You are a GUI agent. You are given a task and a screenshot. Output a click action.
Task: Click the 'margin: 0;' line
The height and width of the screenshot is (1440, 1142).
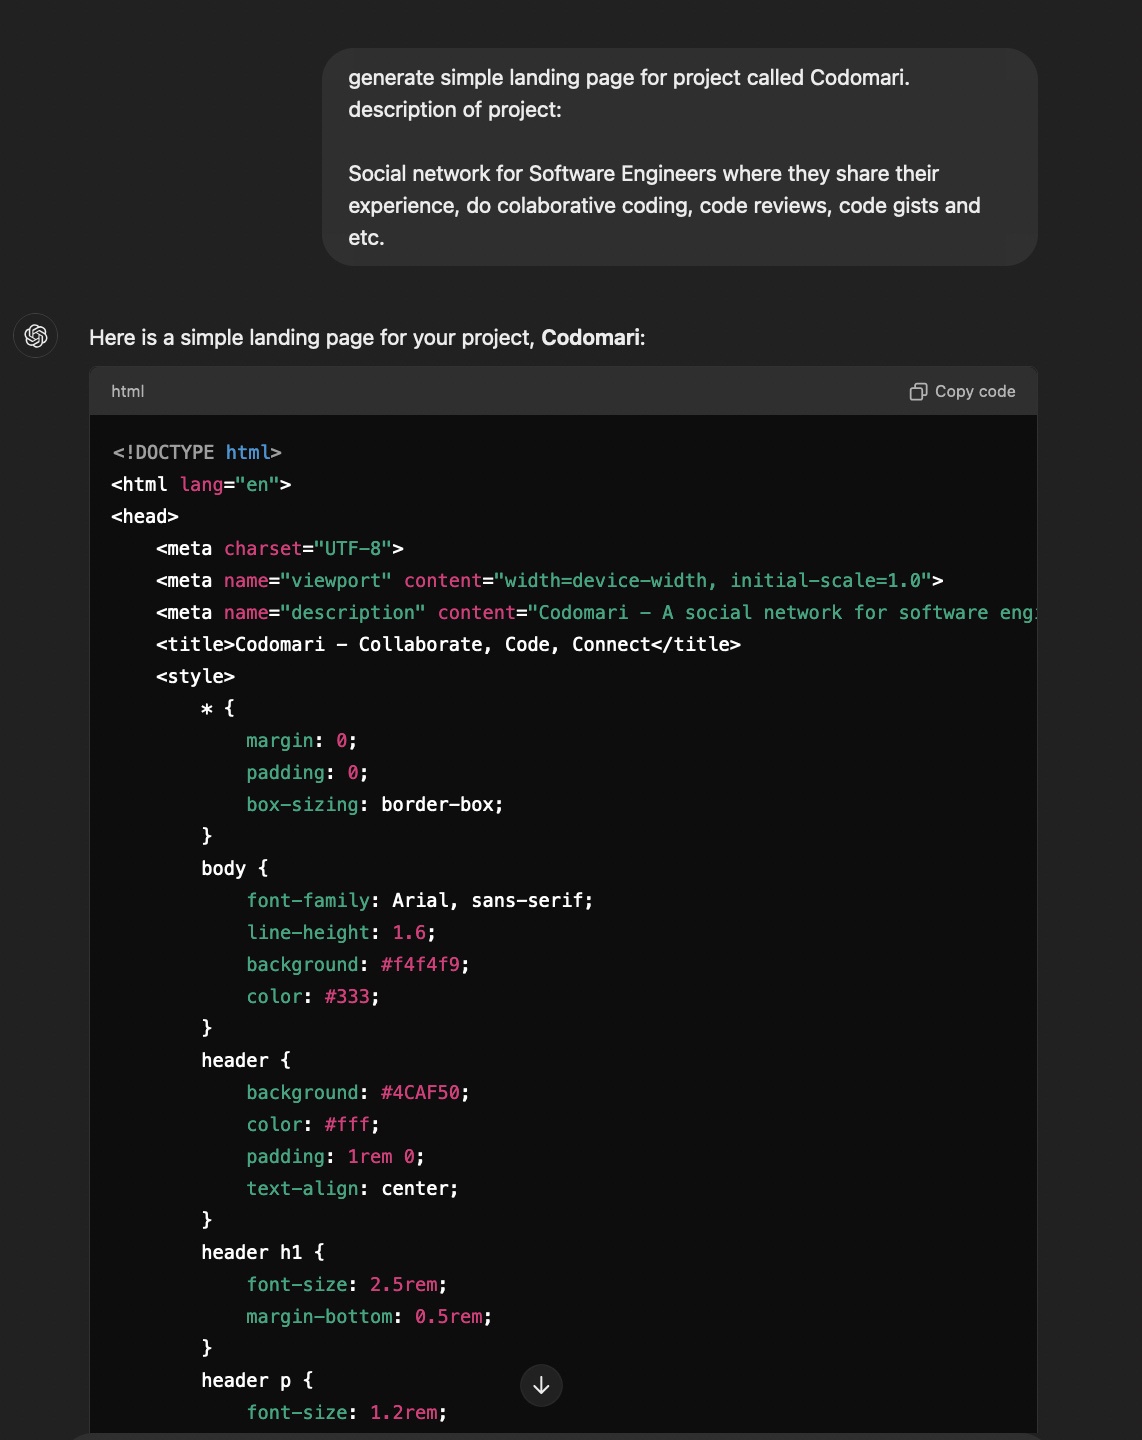click(302, 740)
